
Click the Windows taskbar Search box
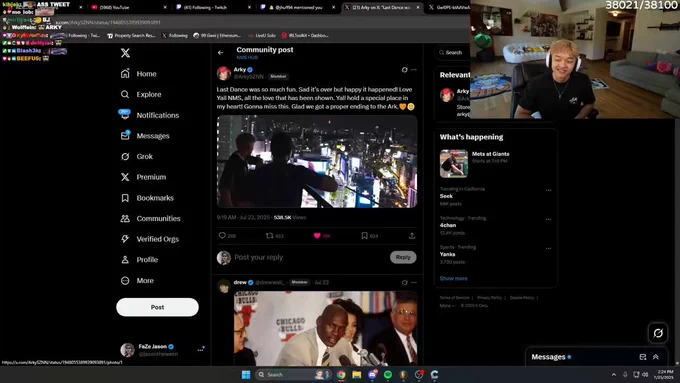point(293,375)
